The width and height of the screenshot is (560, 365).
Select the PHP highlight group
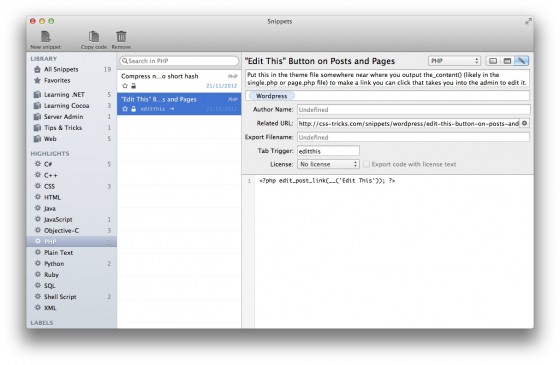tap(71, 242)
